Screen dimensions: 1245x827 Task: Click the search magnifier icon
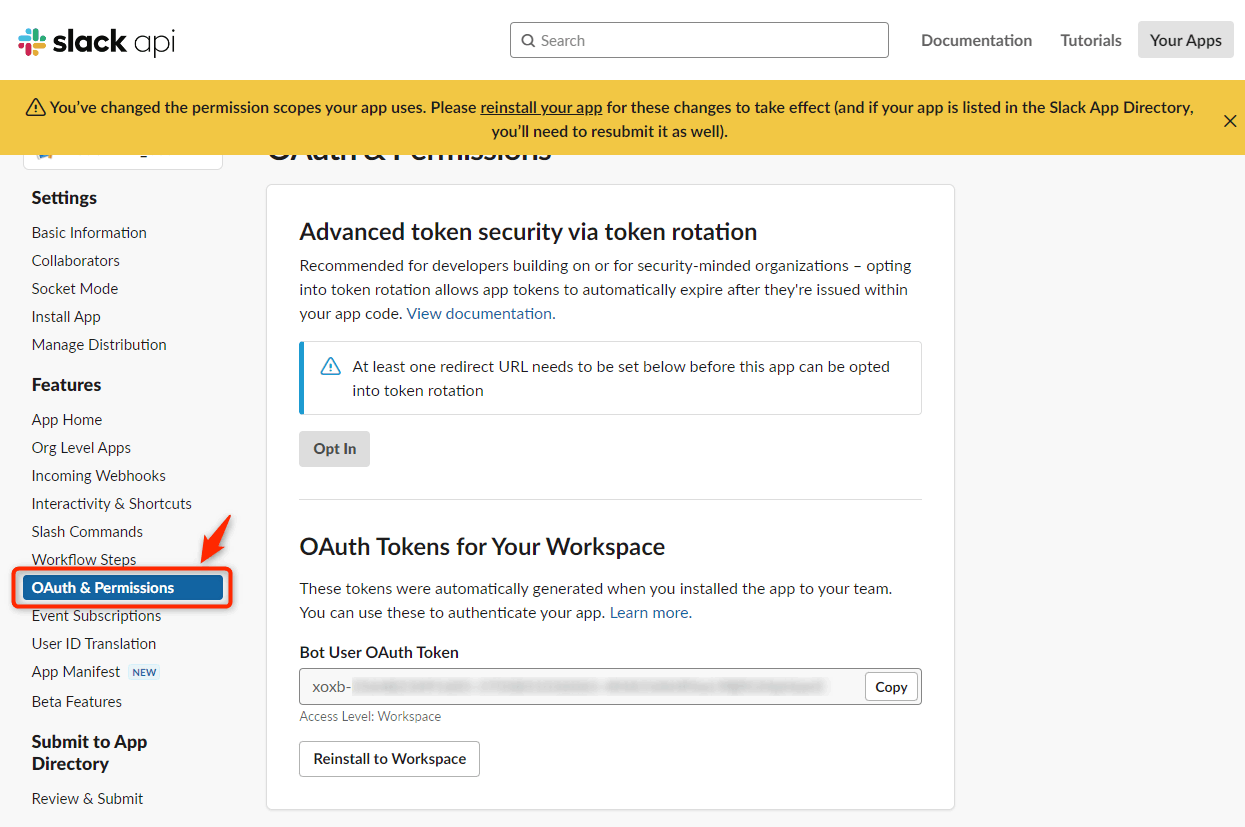point(528,41)
